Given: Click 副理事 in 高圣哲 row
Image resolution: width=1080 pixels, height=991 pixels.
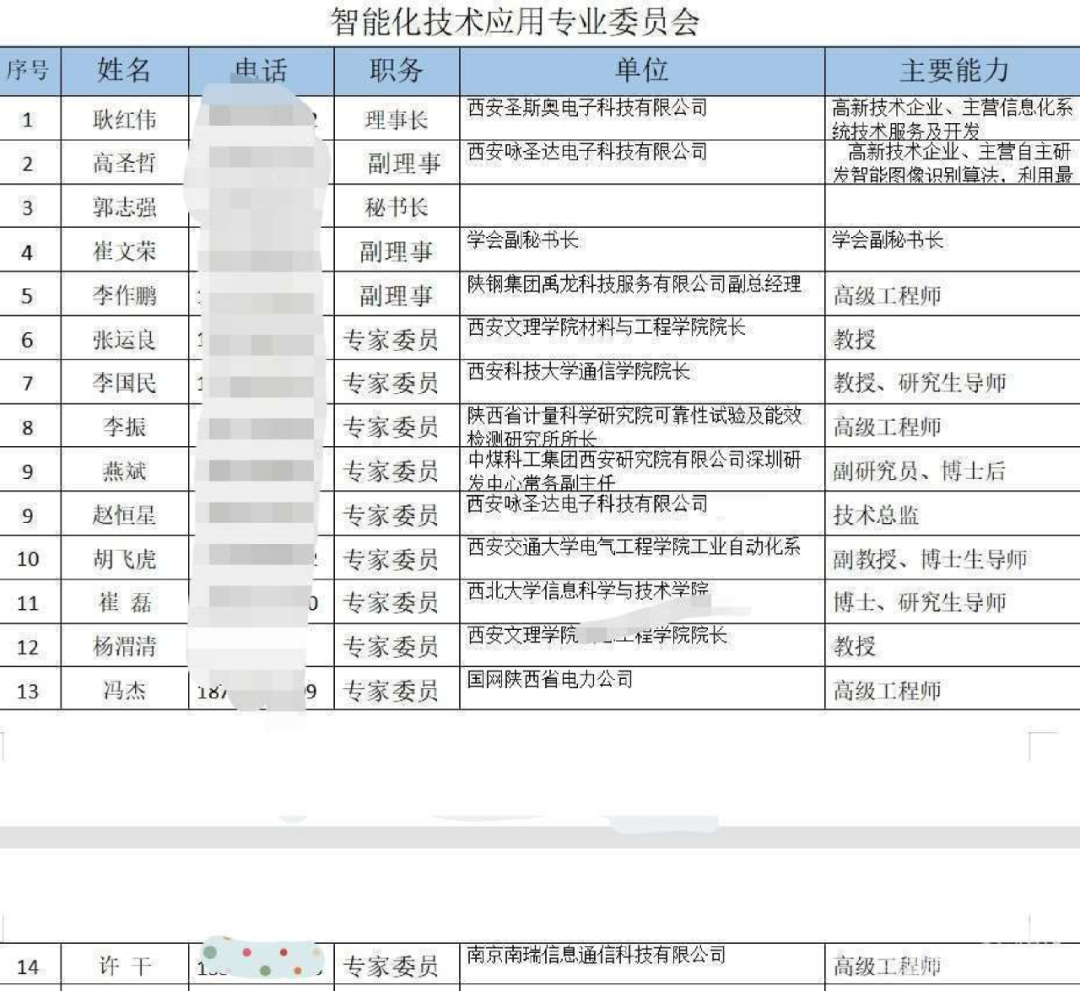Looking at the screenshot, I should coord(404,163).
